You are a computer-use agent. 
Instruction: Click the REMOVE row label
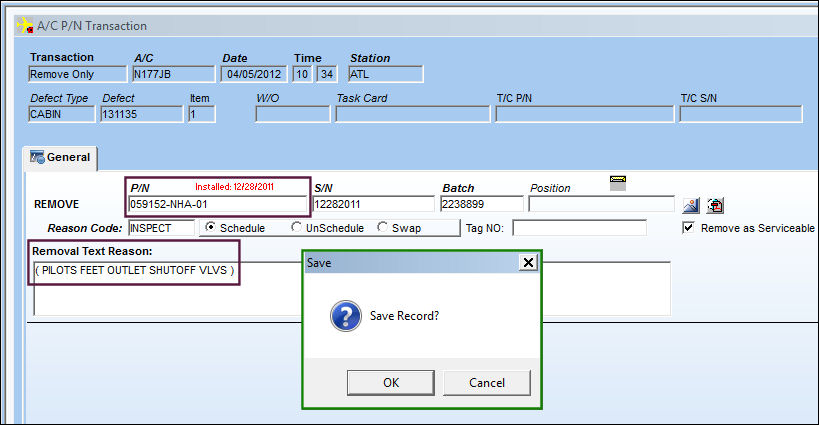tap(56, 204)
